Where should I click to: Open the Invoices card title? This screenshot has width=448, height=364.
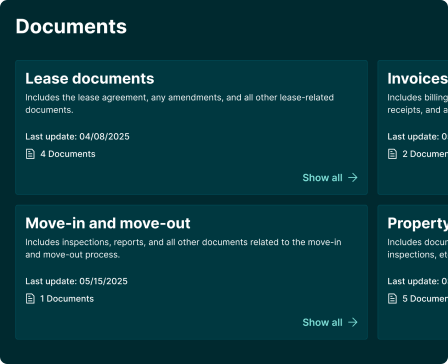tap(417, 79)
